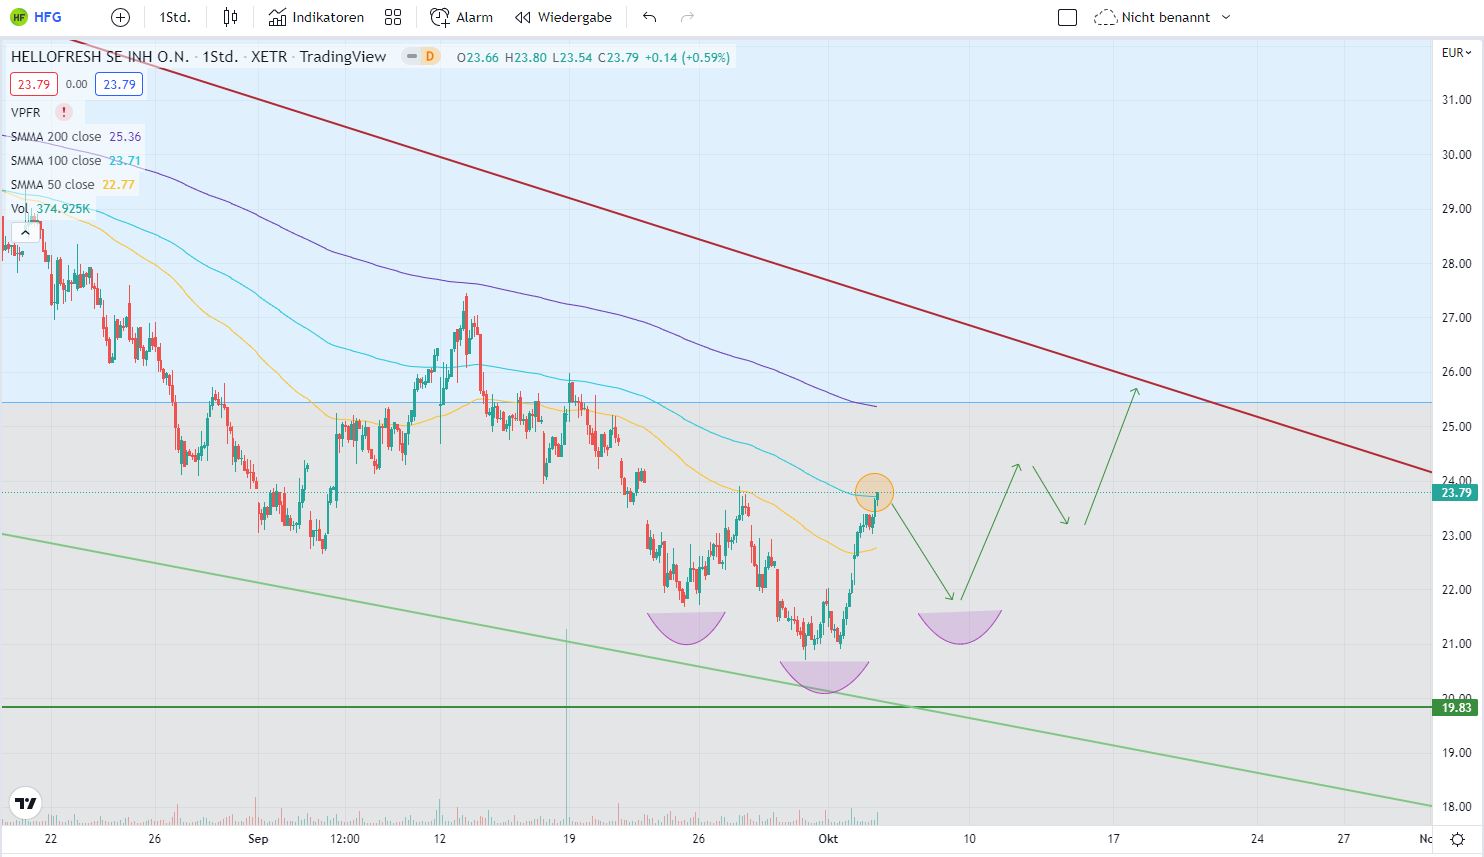This screenshot has height=857, width=1484.
Task: Select the Vol indicator legend entry
Action: pyautogui.click(x=50, y=208)
